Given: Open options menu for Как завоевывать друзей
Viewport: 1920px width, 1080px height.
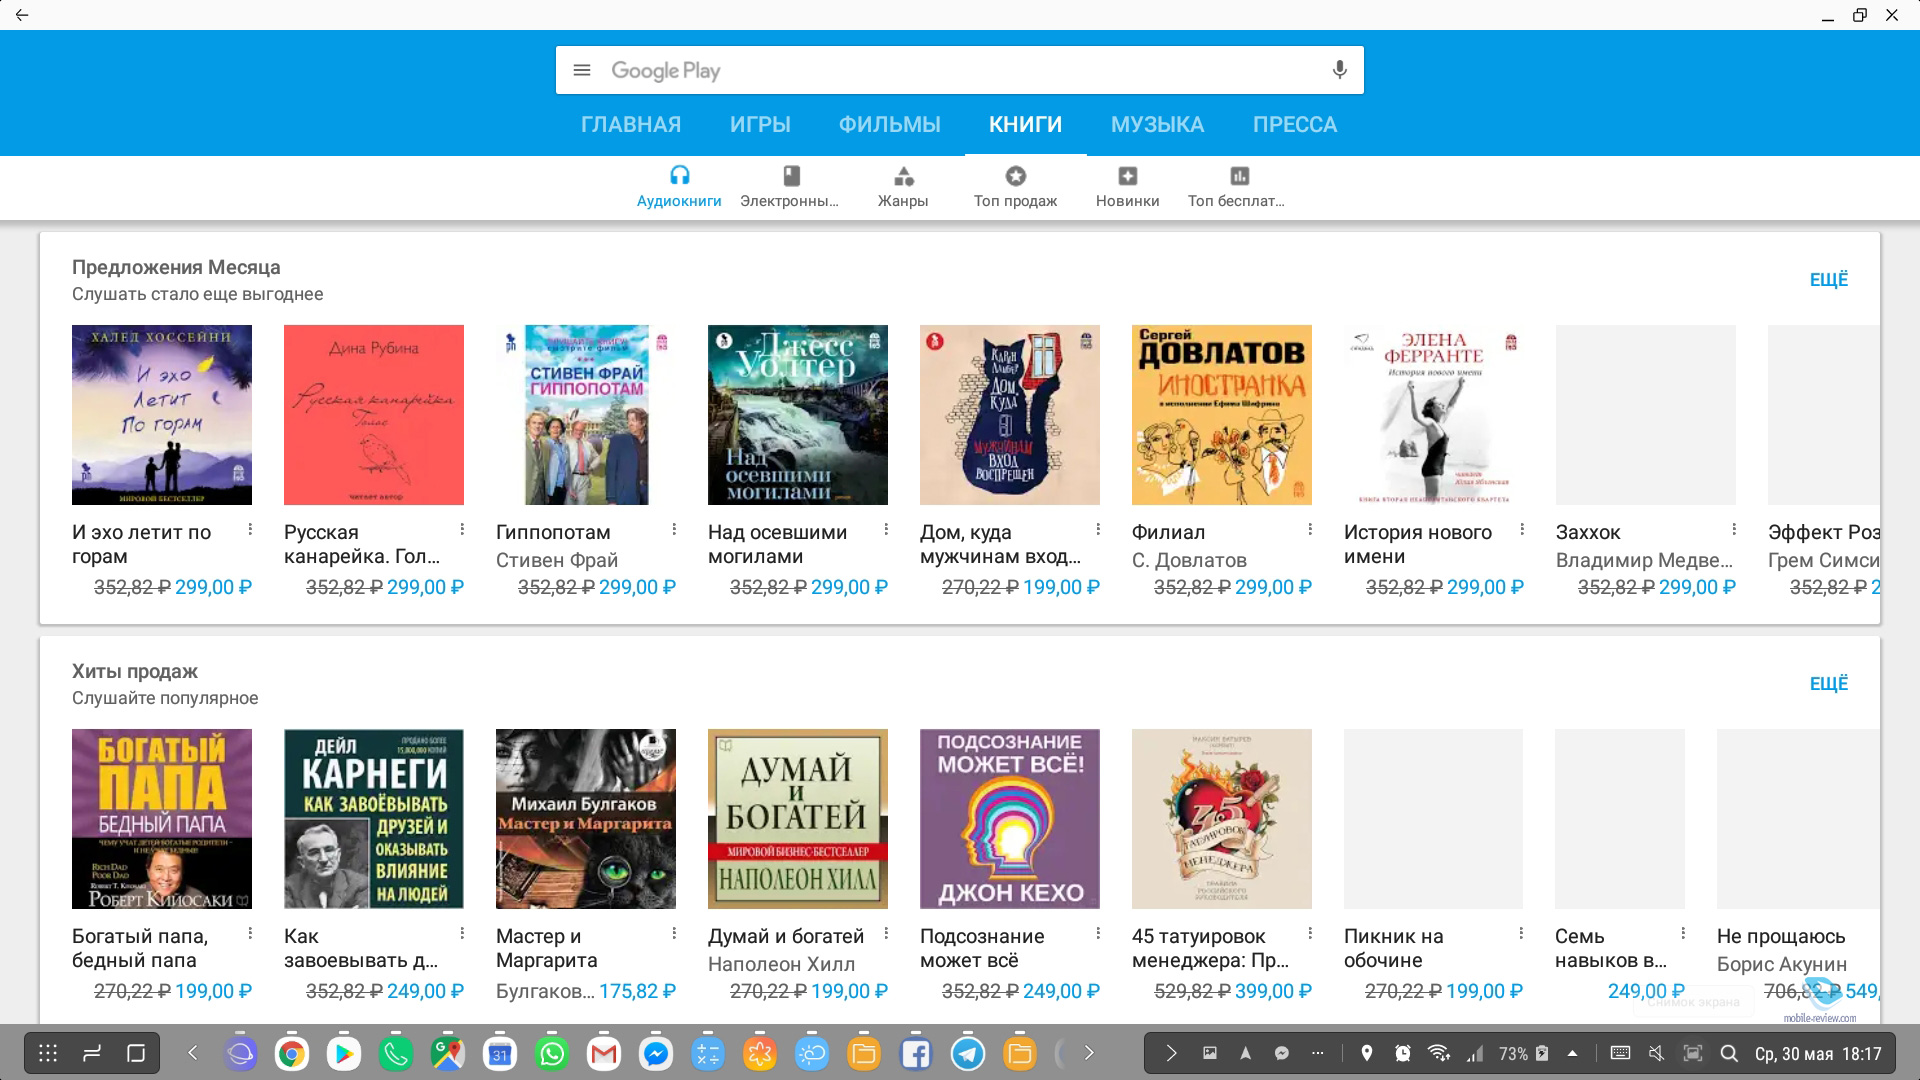Looking at the screenshot, I should coord(462,933).
